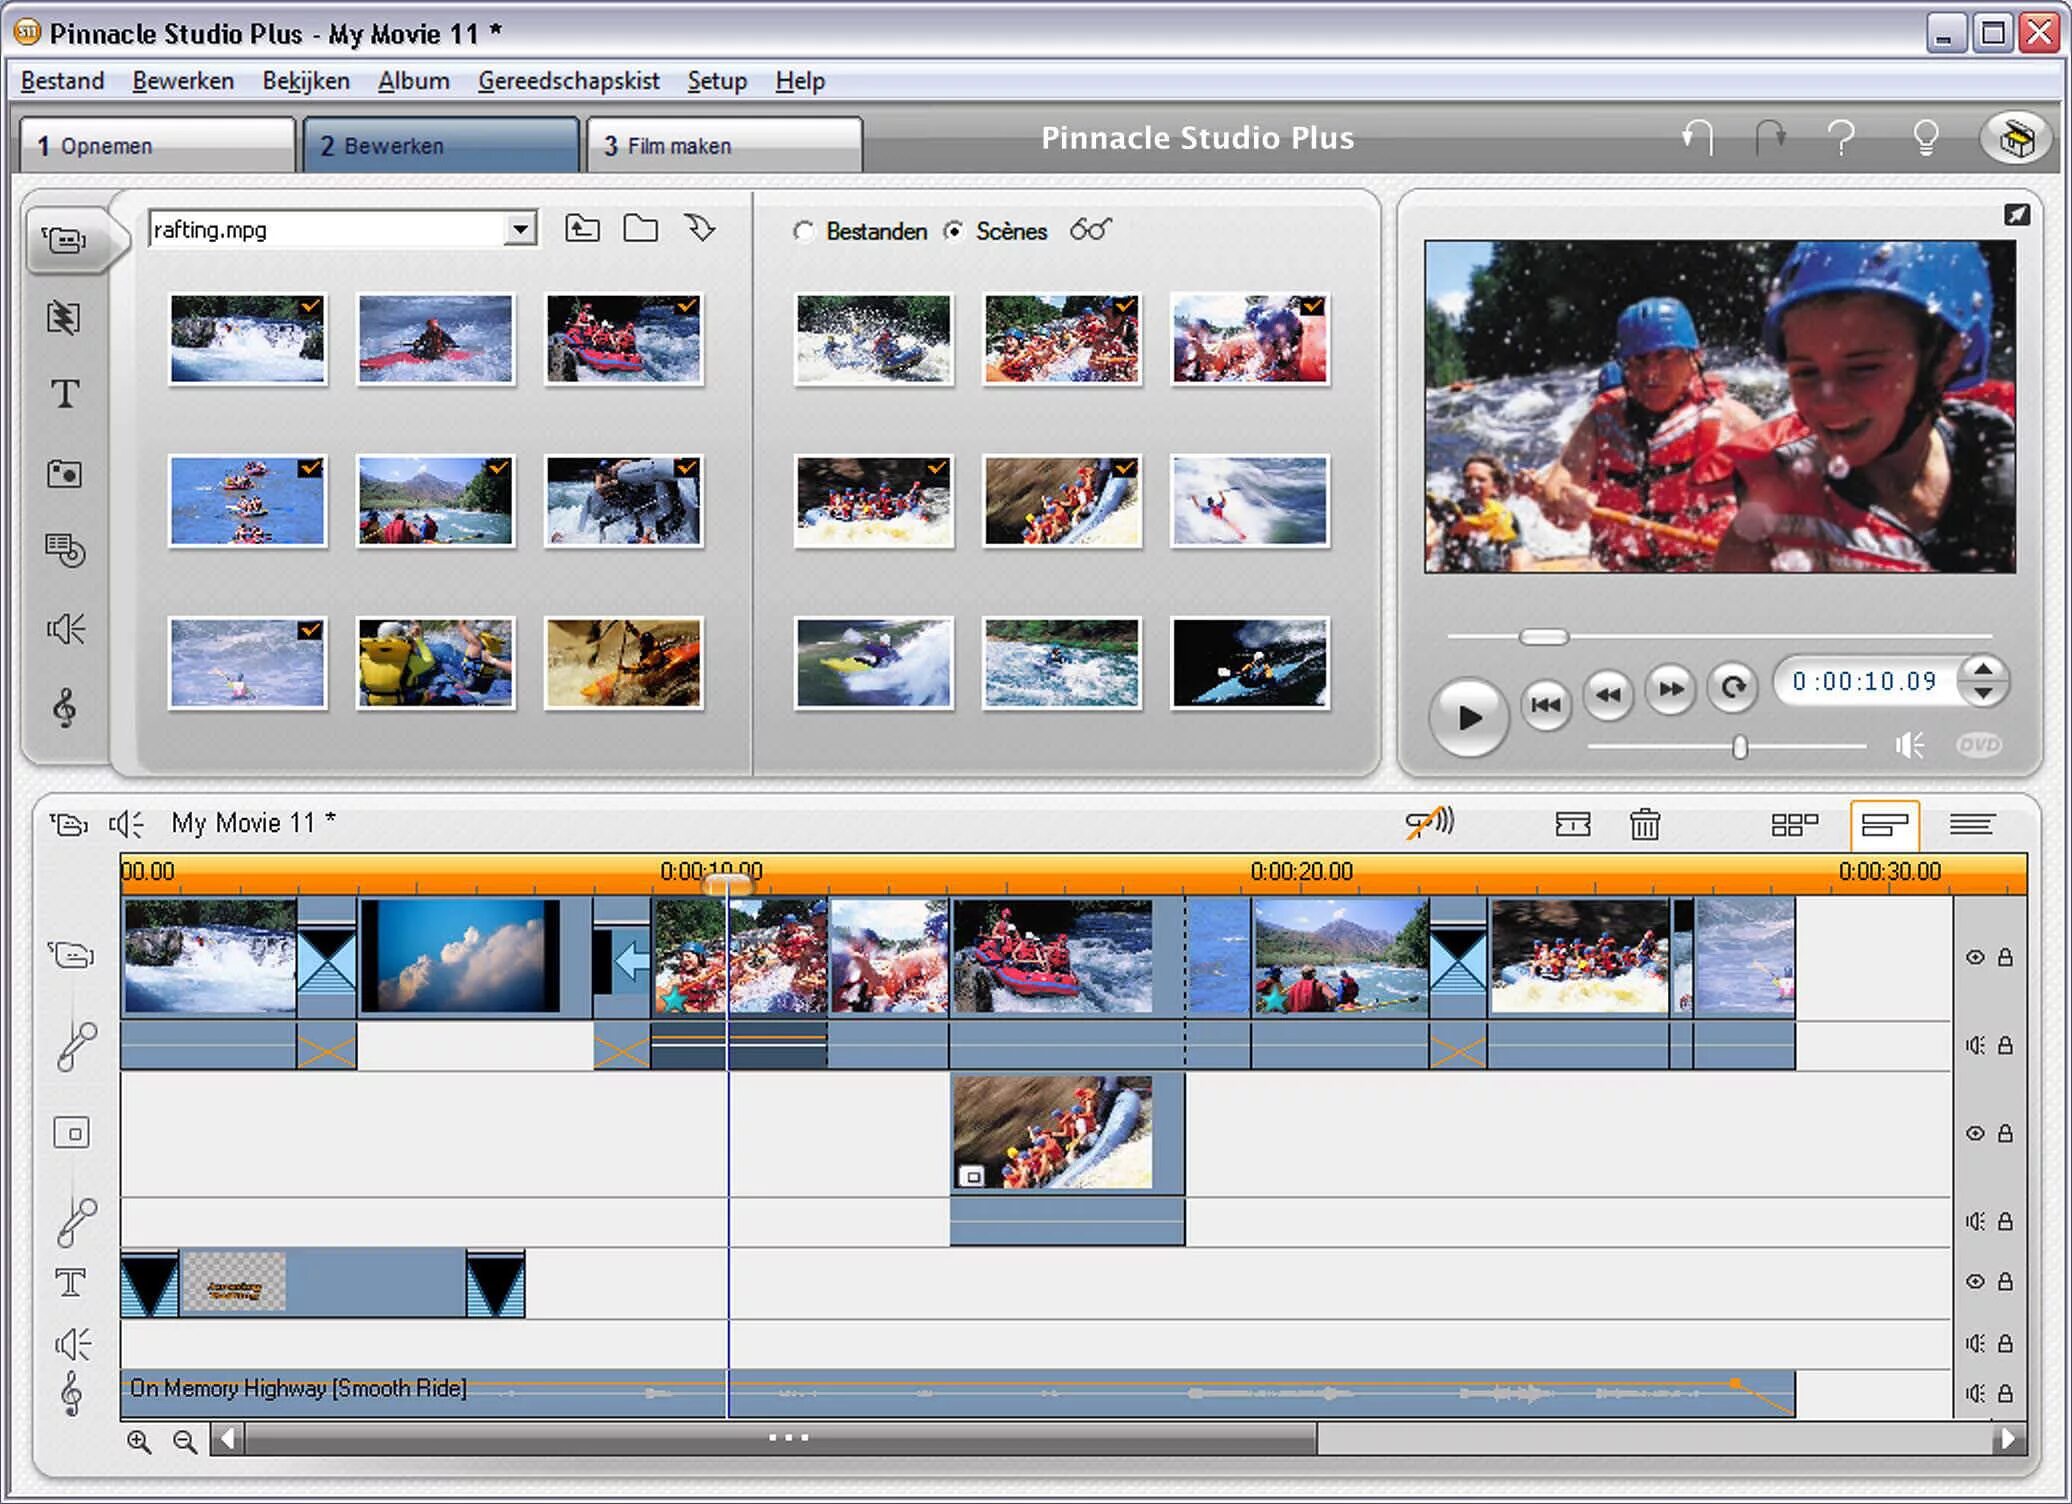Open the Transitions album section
The image size is (2072, 1504).
click(x=64, y=318)
